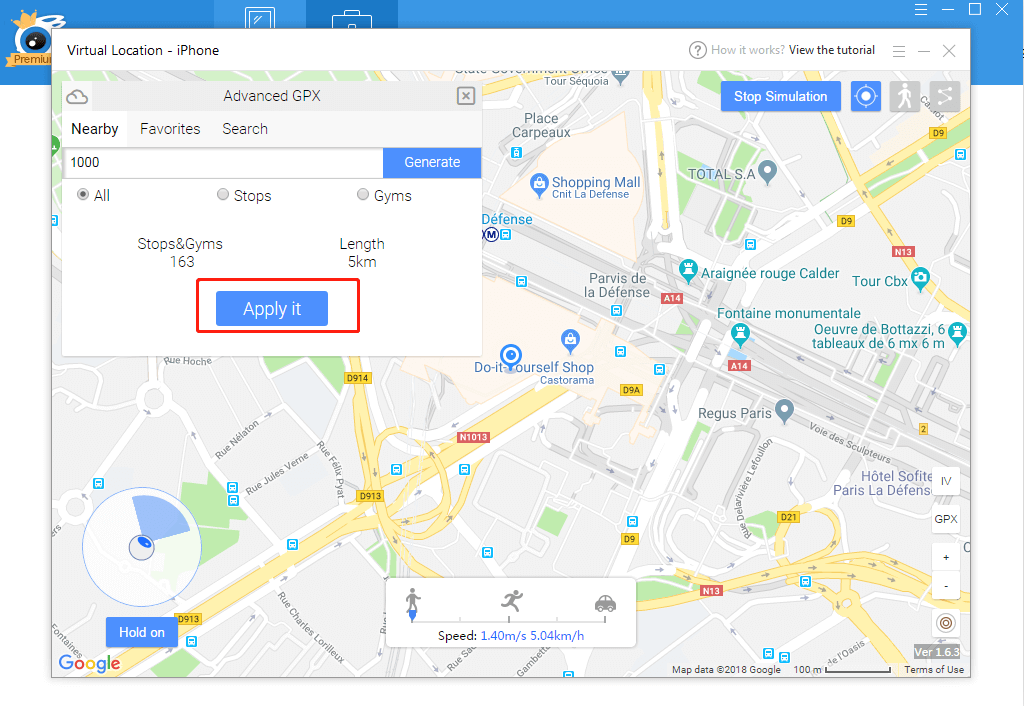Zoom in the map with plus button
1024x706 pixels.
pyautogui.click(x=946, y=557)
